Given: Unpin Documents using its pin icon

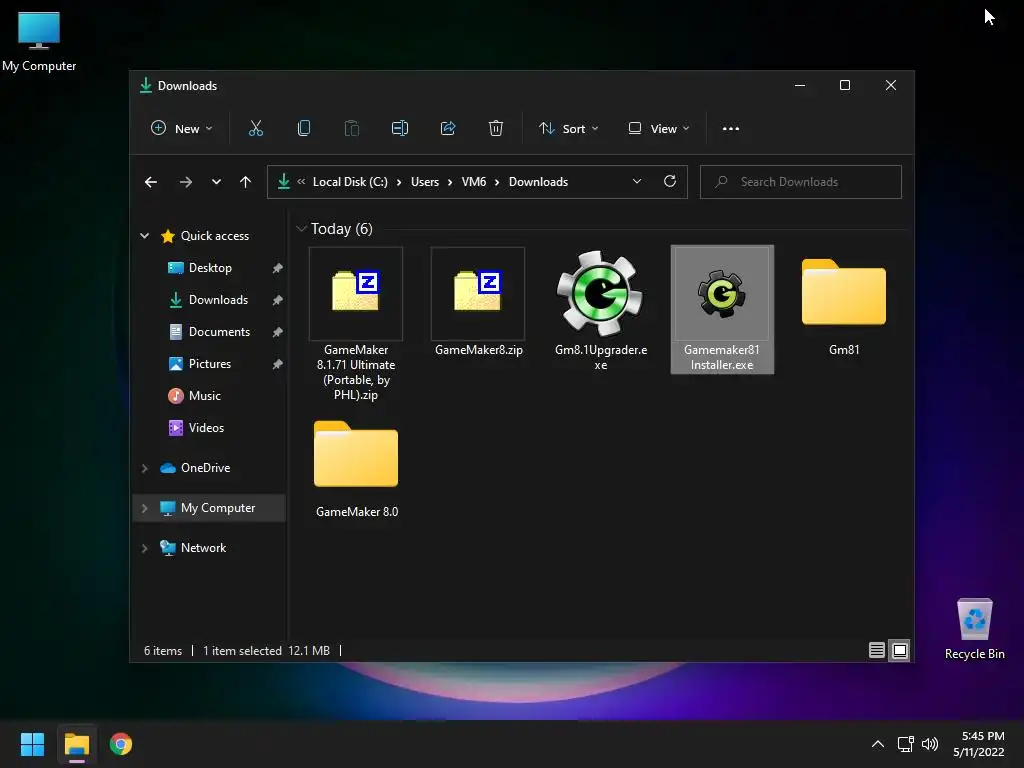Looking at the screenshot, I should click(278, 332).
